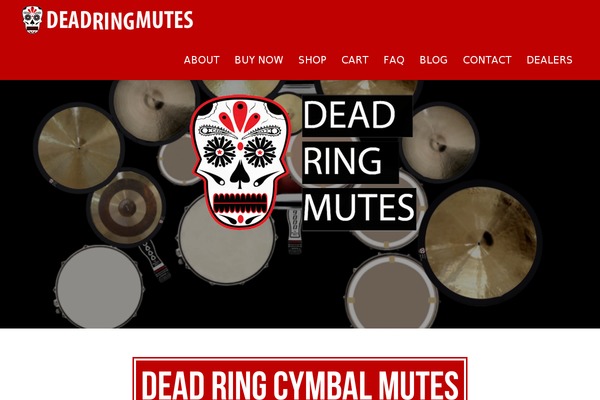Click the large sugar skull graphic
600x400 pixels.
pyautogui.click(x=240, y=162)
